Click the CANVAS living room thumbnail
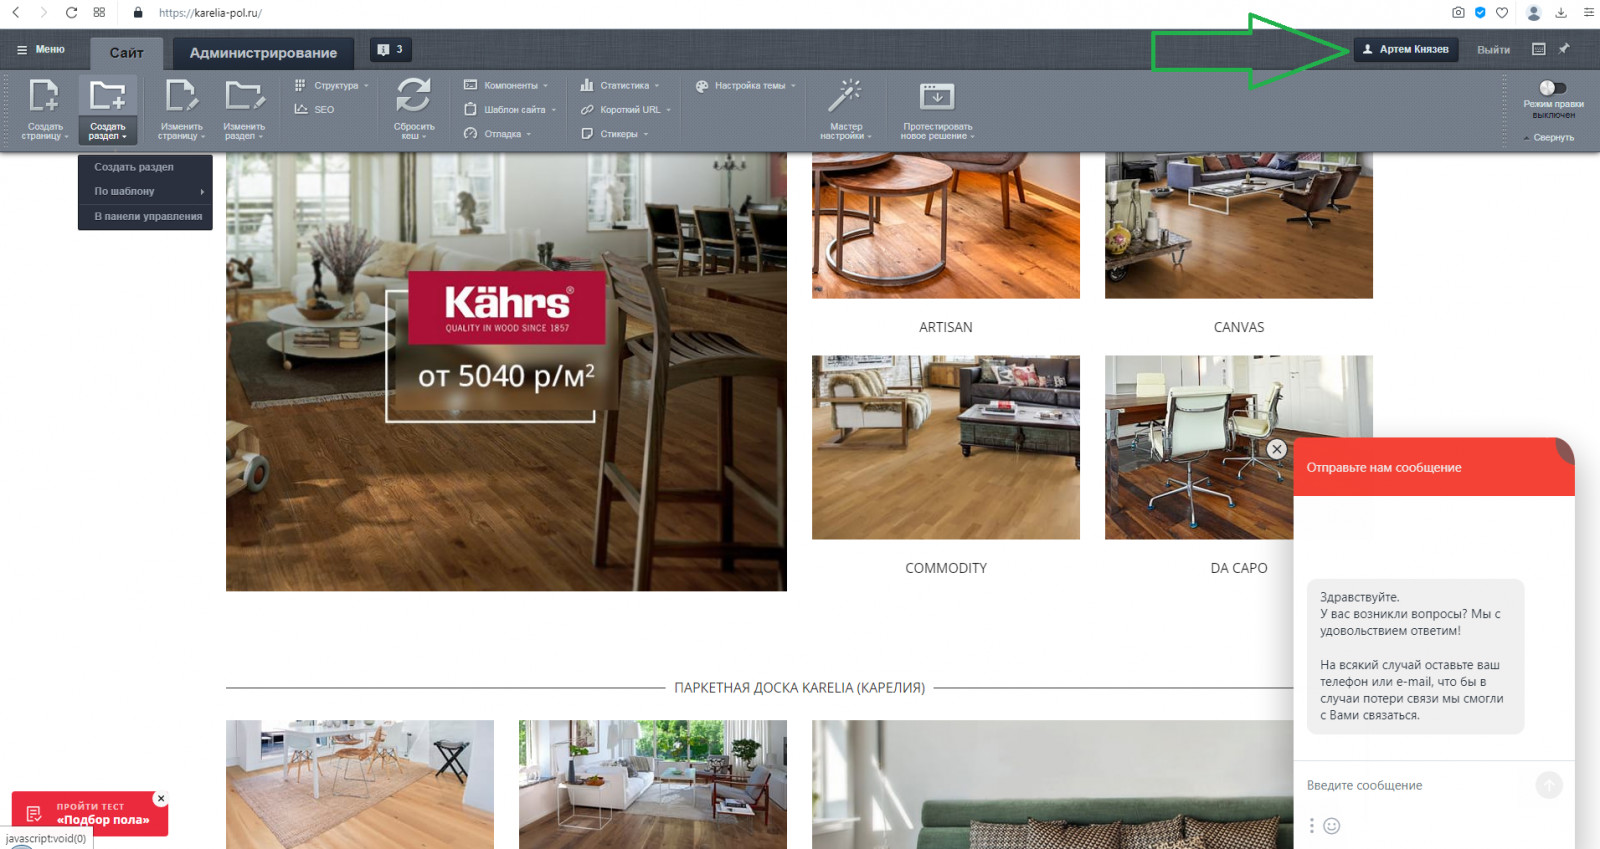This screenshot has height=849, width=1600. click(1239, 225)
